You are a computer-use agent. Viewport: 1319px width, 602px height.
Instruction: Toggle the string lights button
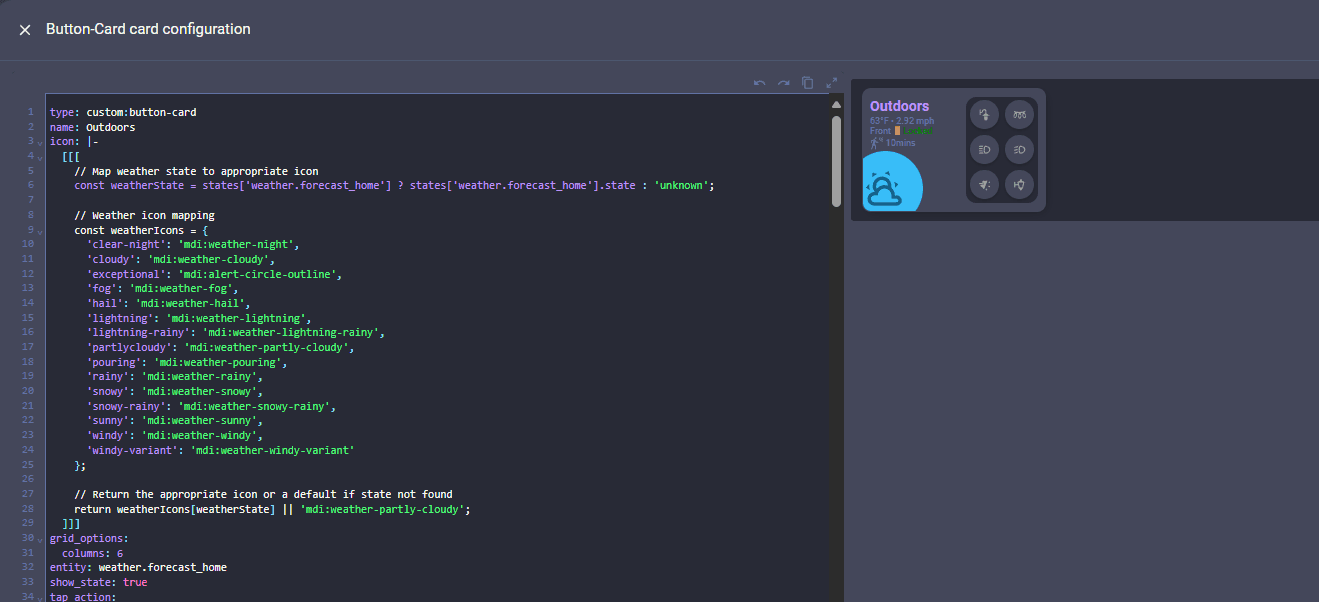point(1019,114)
